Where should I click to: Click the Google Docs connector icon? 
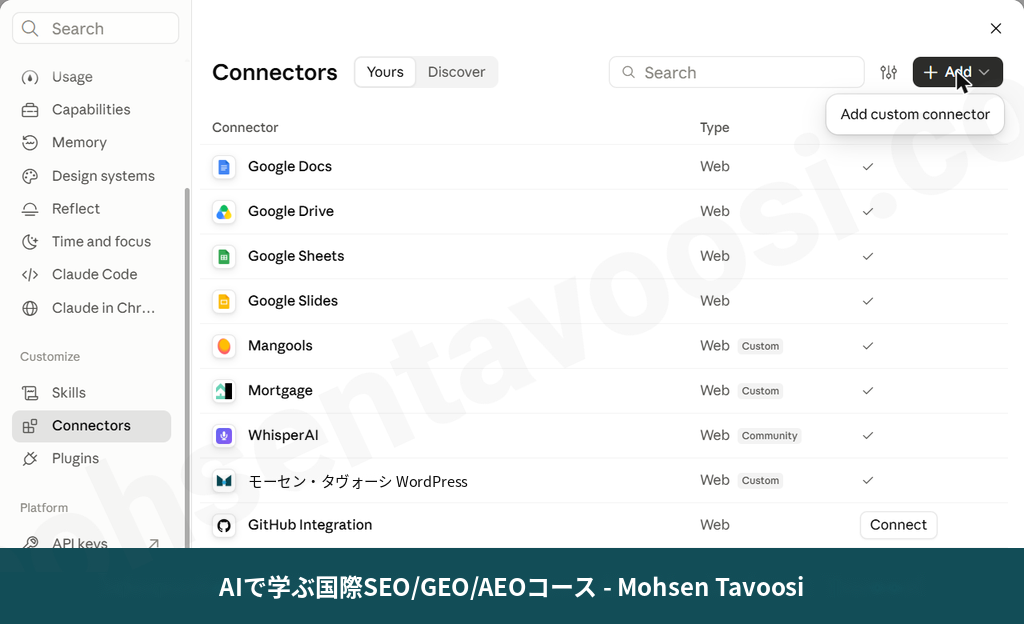[224, 167]
